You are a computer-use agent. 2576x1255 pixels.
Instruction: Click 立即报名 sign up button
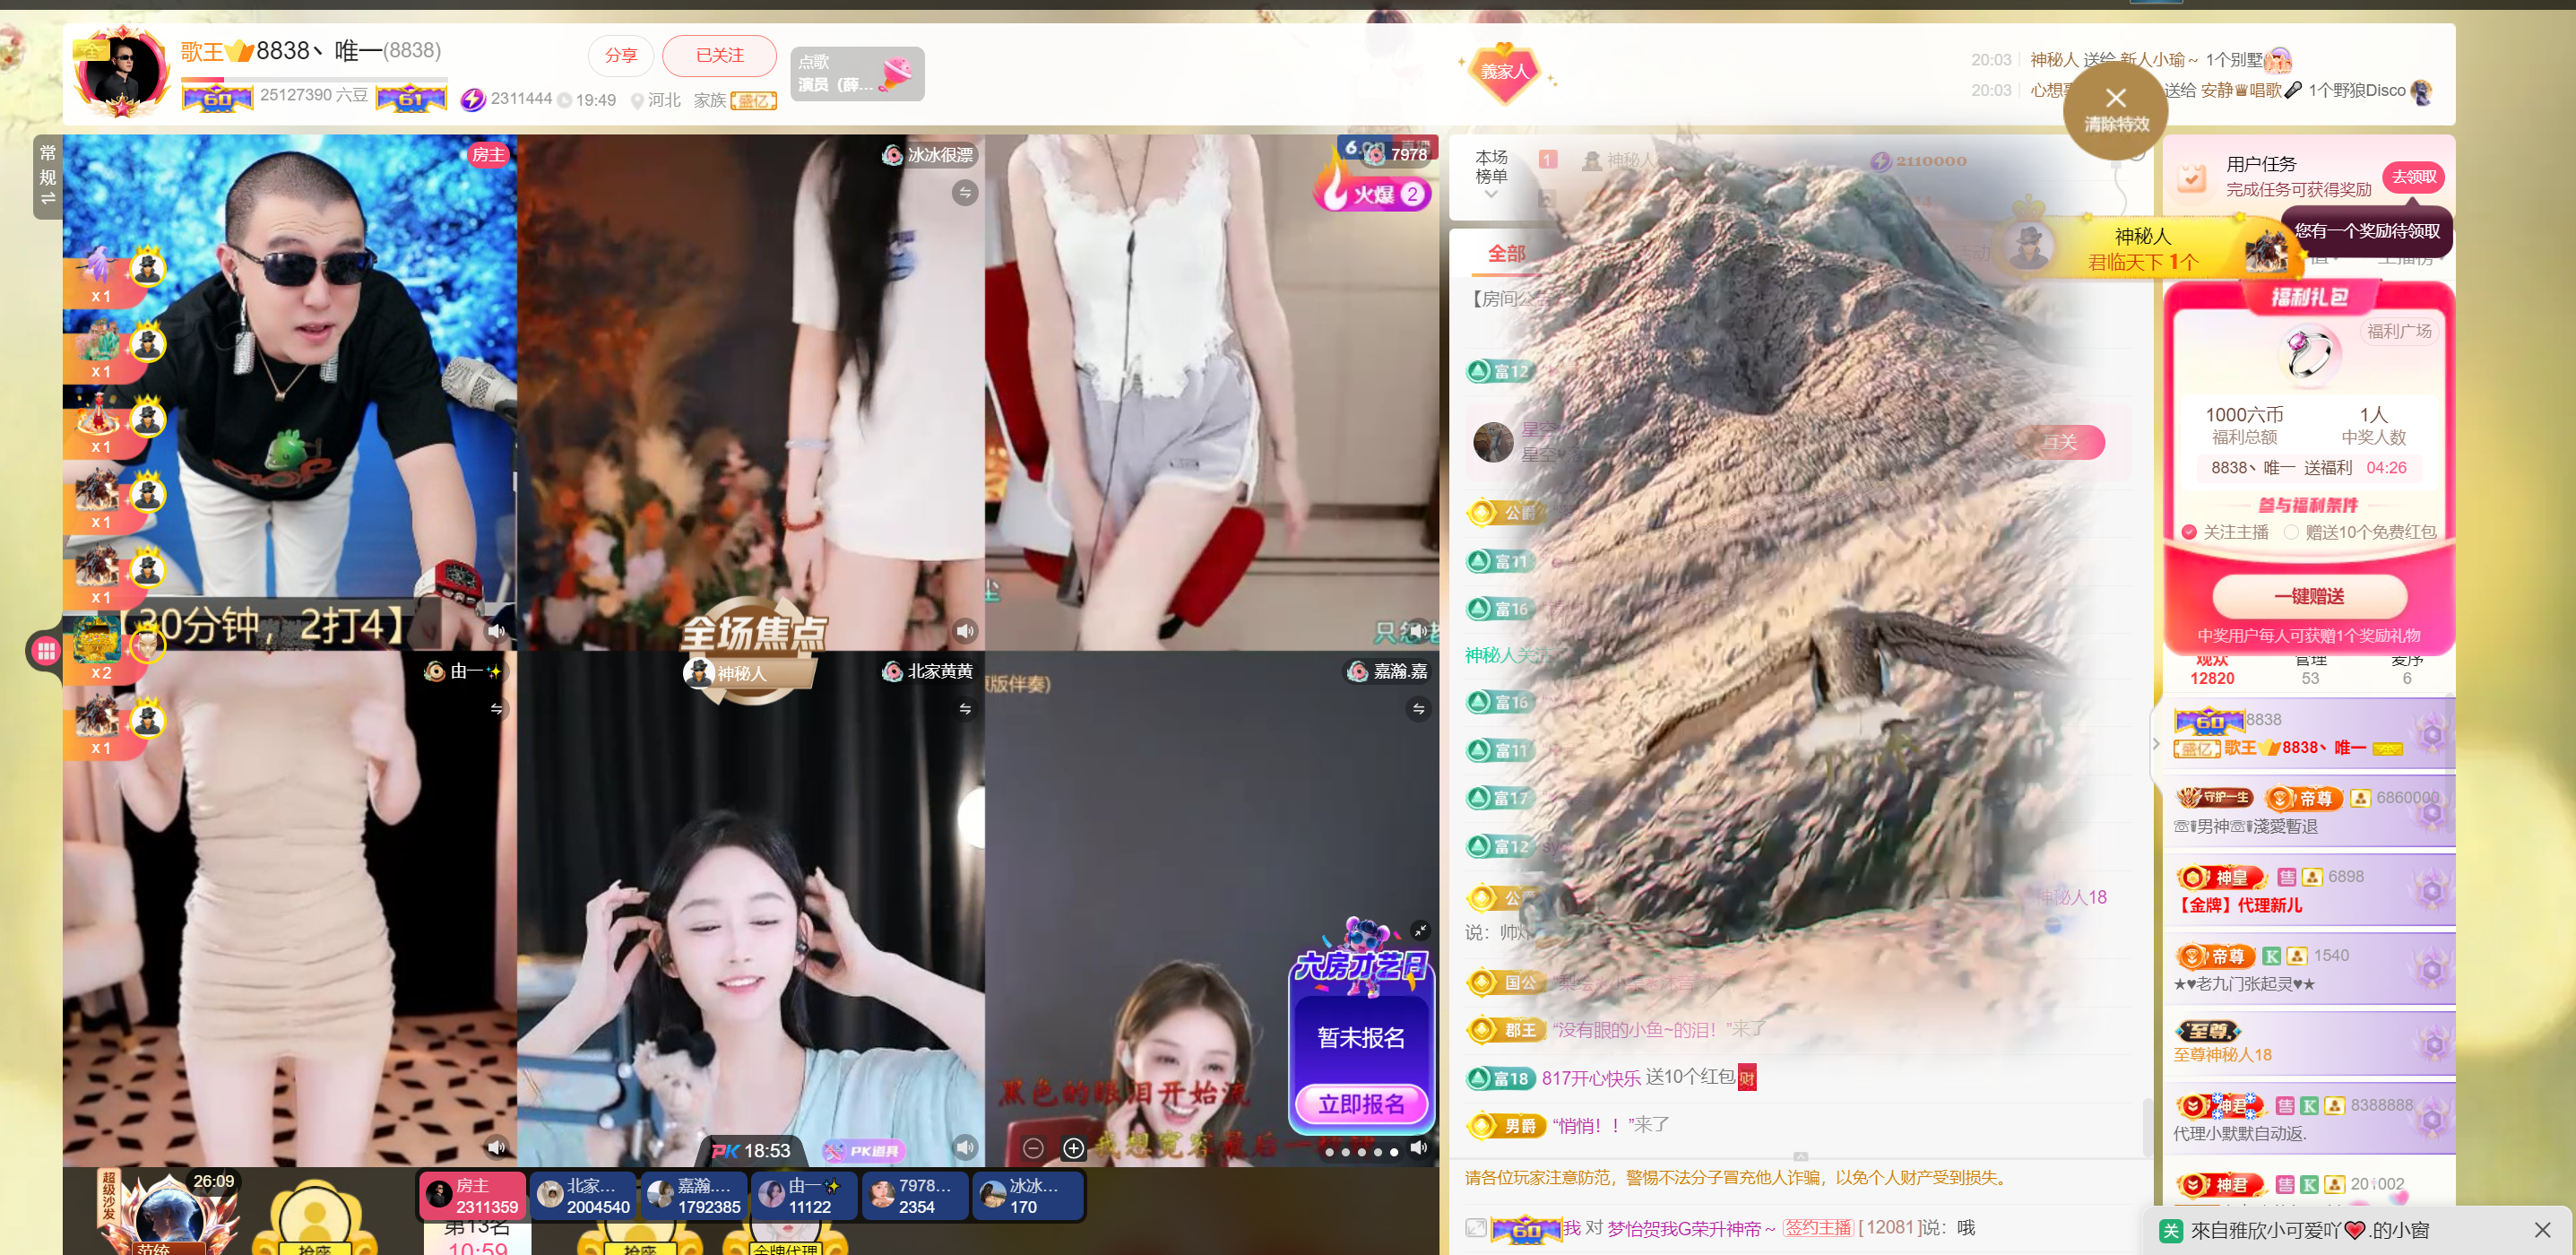coord(1360,1104)
